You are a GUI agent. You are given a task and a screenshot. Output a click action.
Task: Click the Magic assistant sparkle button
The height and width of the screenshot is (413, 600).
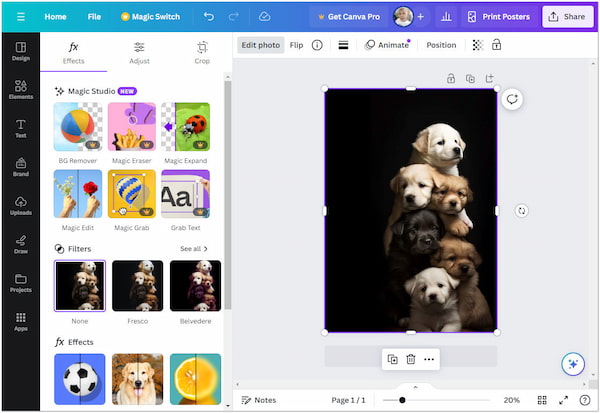pyautogui.click(x=573, y=364)
